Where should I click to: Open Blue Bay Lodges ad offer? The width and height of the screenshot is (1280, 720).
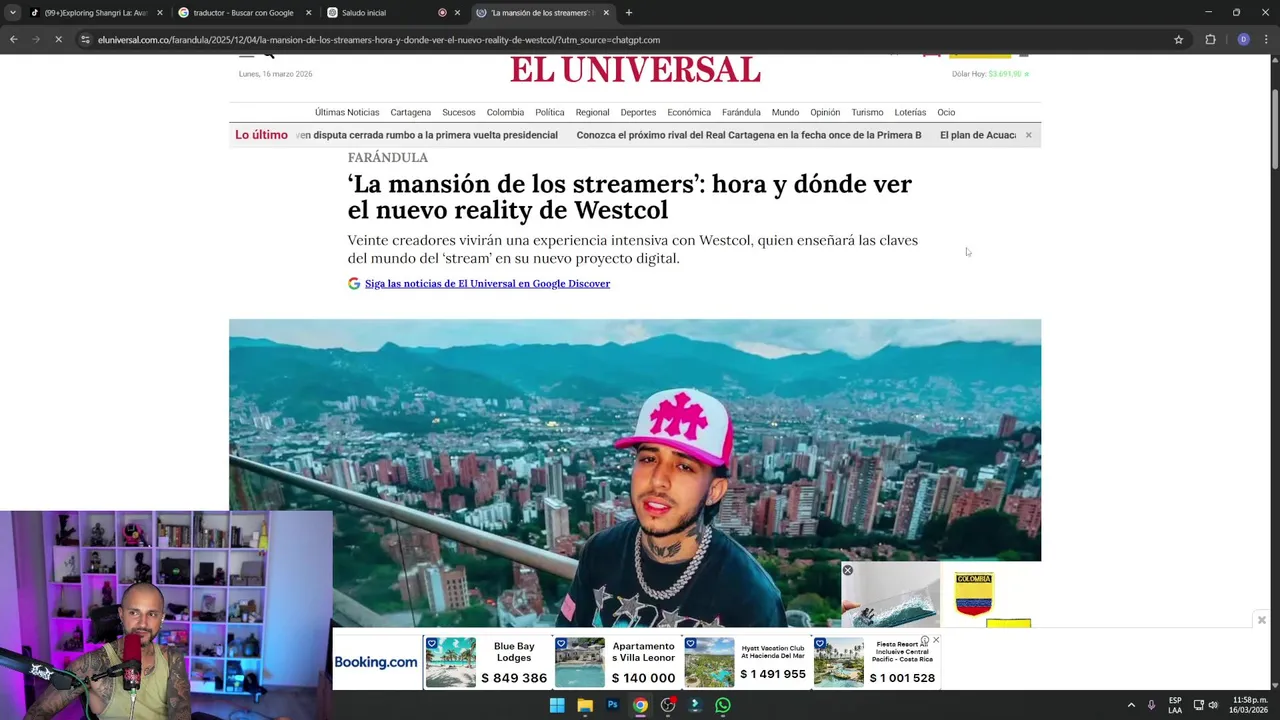pos(488,662)
